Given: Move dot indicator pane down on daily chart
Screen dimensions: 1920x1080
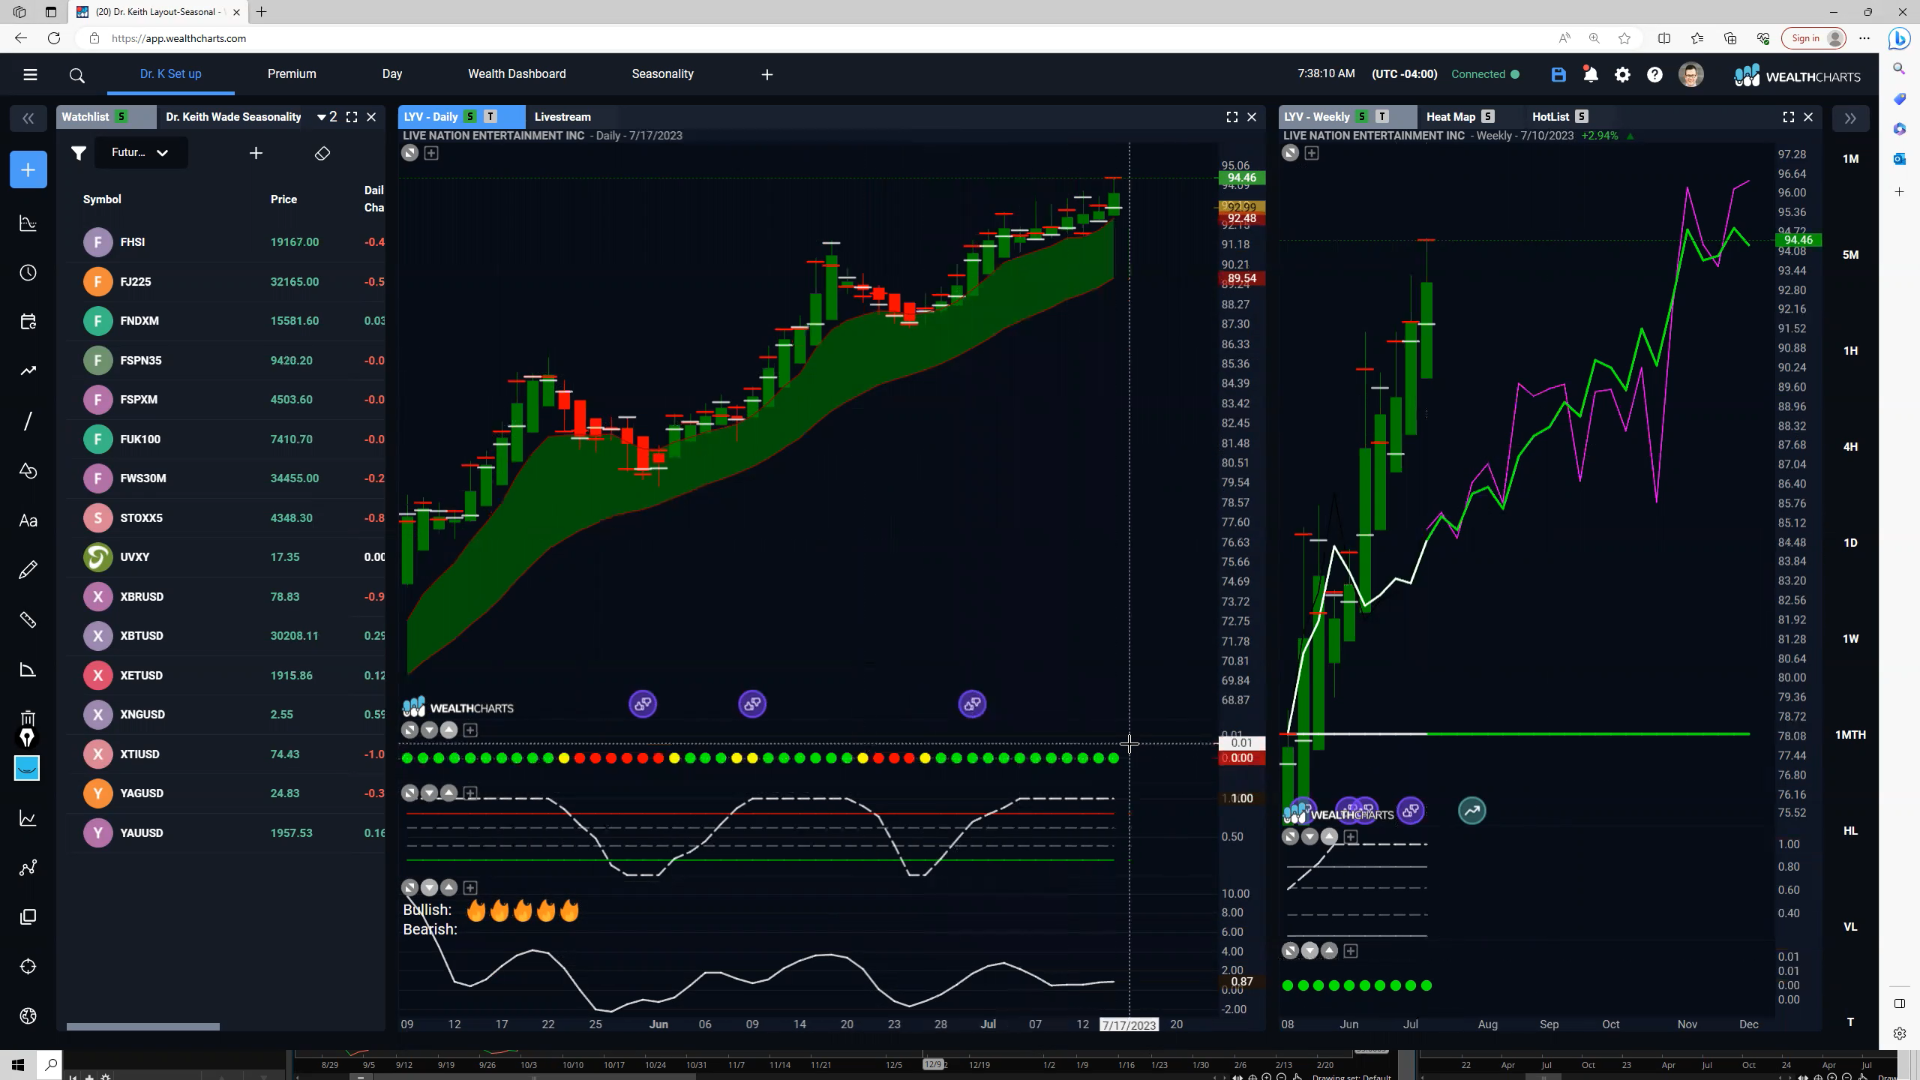Looking at the screenshot, I should [430, 730].
